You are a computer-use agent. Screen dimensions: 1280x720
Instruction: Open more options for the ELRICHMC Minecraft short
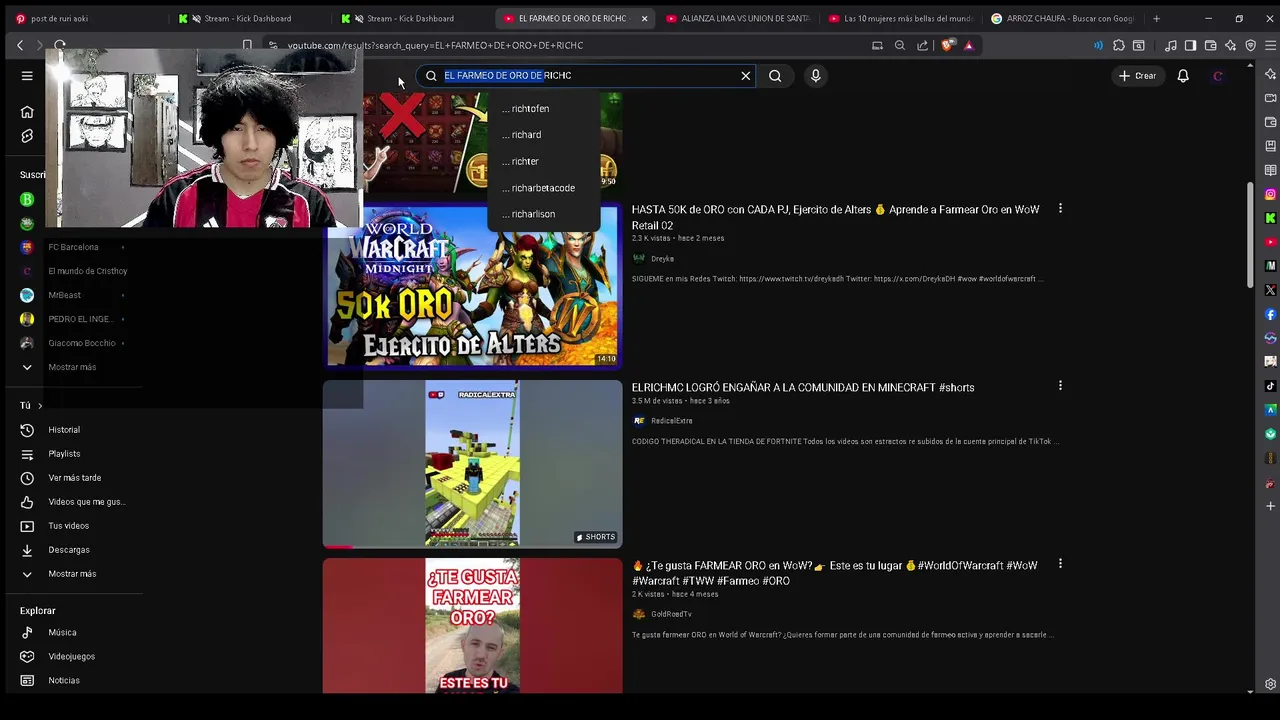point(1060,386)
